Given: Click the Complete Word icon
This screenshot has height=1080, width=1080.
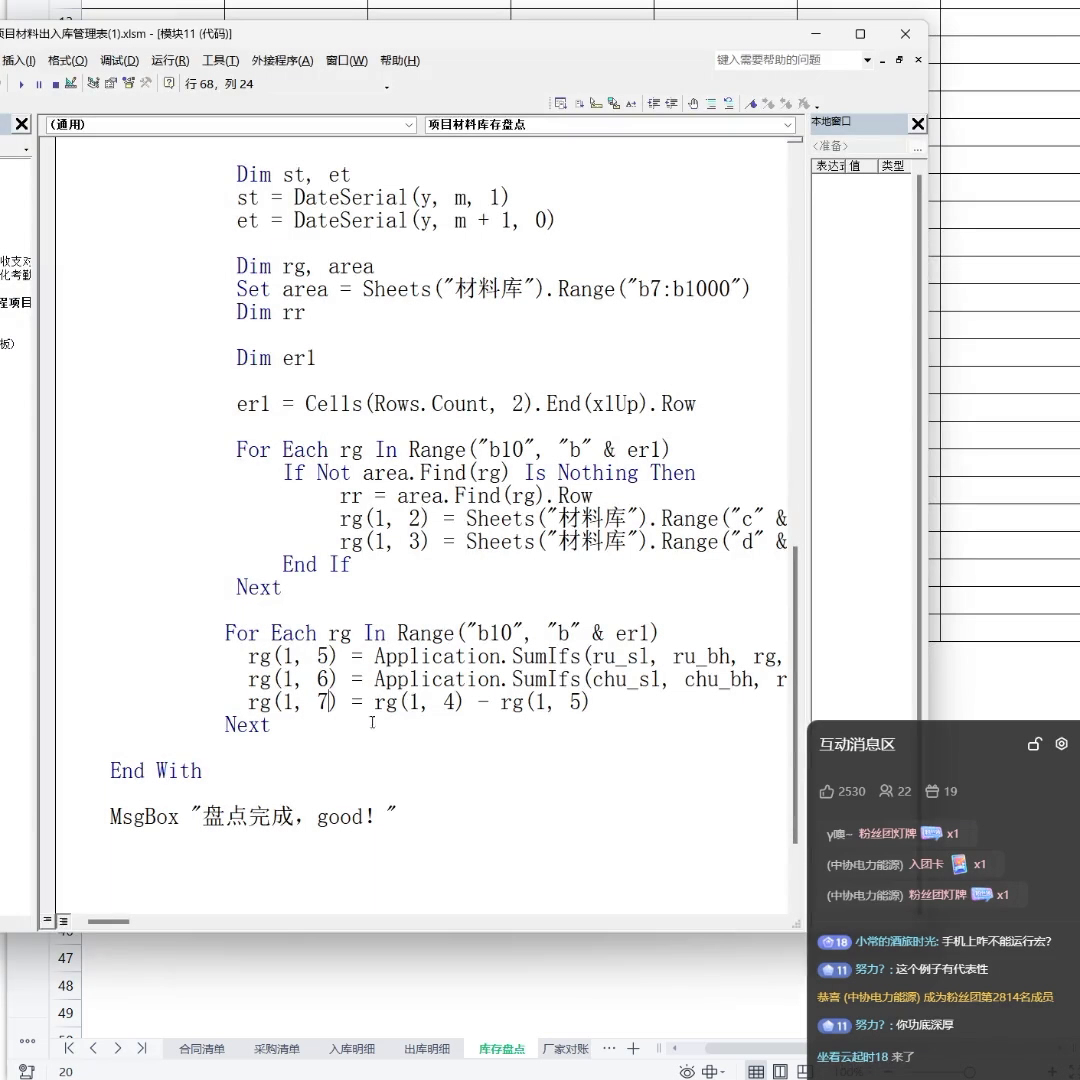Looking at the screenshot, I should (631, 103).
